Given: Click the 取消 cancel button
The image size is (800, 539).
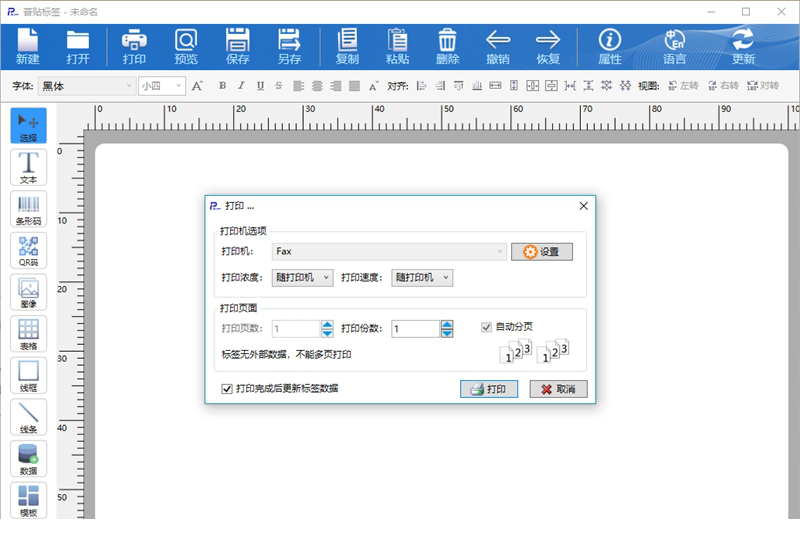Looking at the screenshot, I should 558,389.
